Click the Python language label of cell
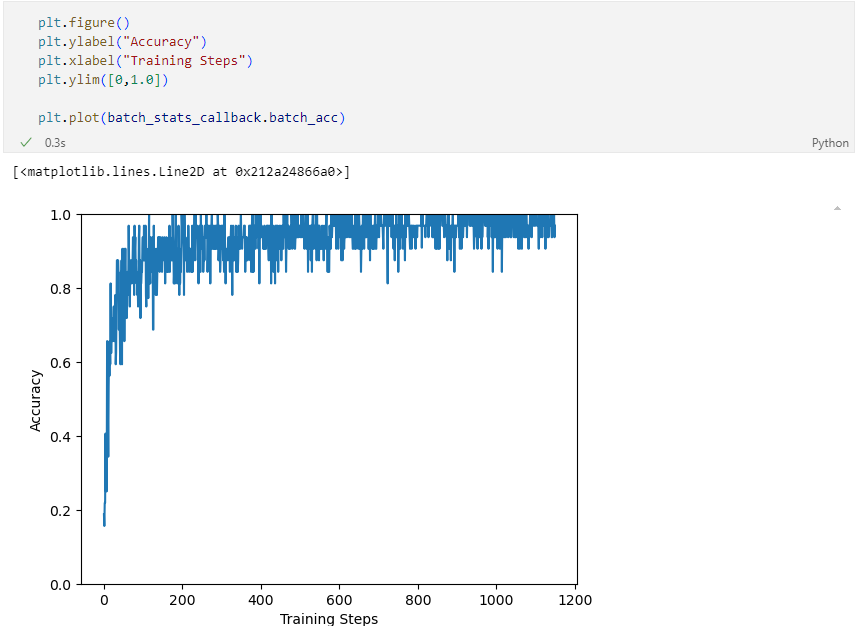 [830, 143]
